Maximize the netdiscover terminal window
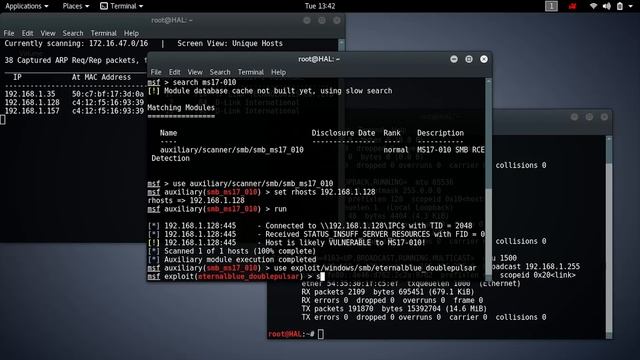This screenshot has width=640, height=360. pos(322,20)
